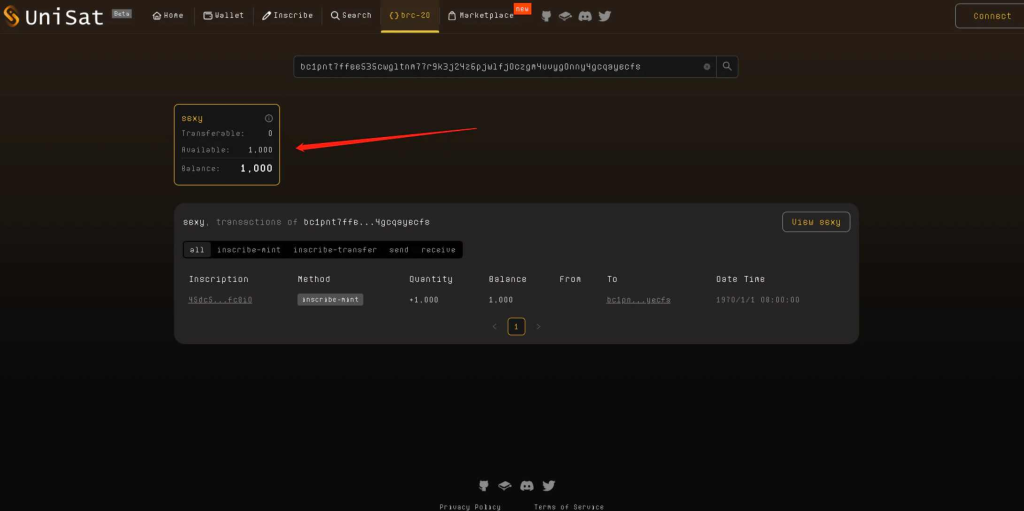This screenshot has width=1024, height=511.
Task: Click the UniSat logo in the header
Action: pyautogui.click(x=54, y=16)
